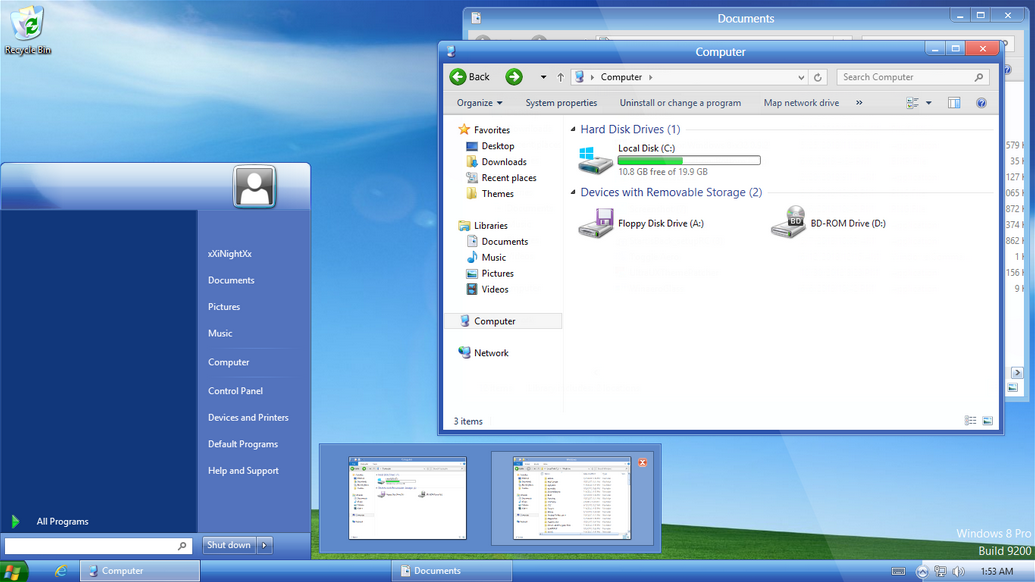Refresh the Computer window

coord(817,77)
